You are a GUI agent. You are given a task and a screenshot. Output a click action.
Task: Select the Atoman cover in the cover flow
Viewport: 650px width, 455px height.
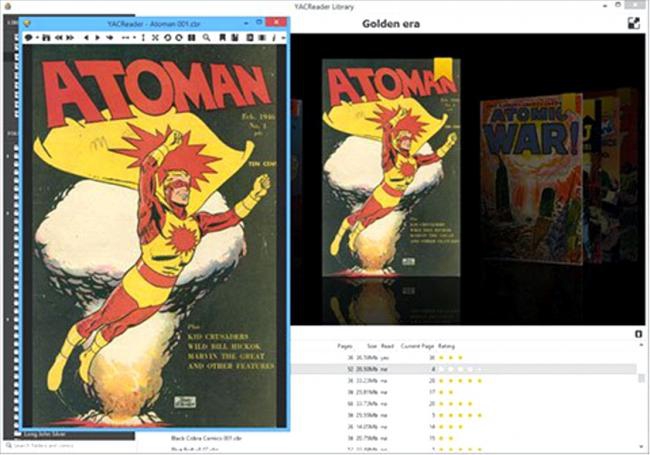(x=391, y=168)
